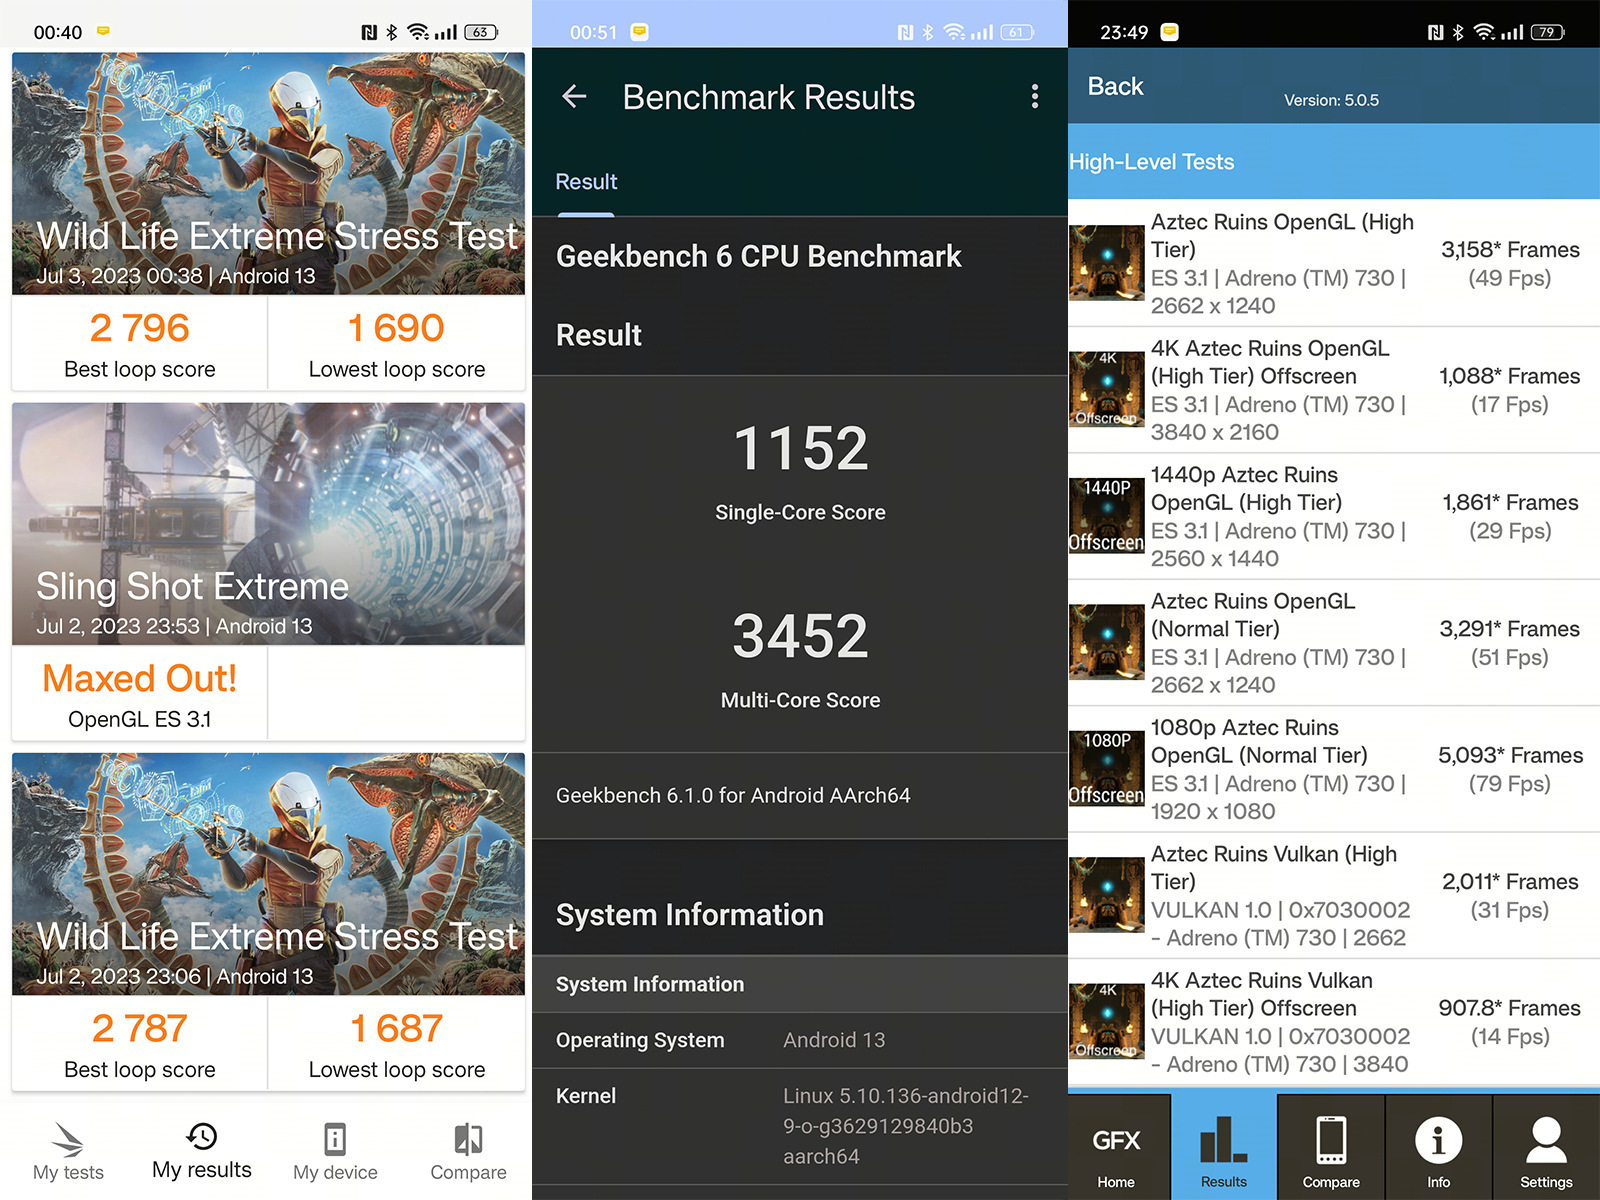Open Aztec Ruins Vulkan (High Tier) thumbnail

(x=1107, y=895)
